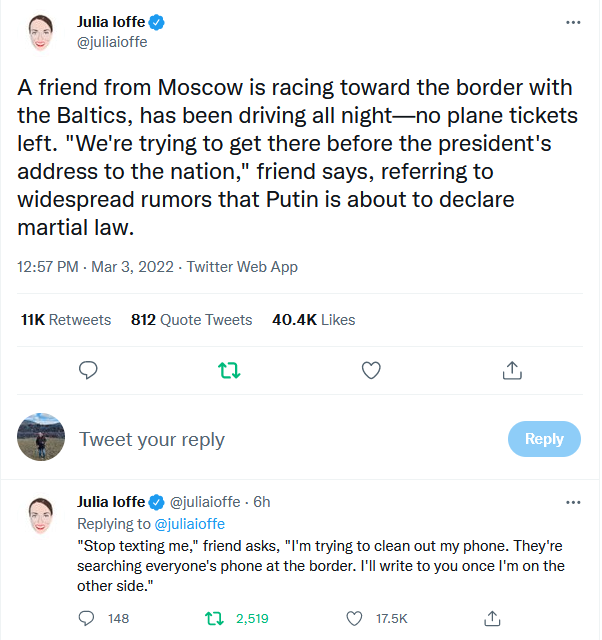This screenshot has width=602, height=640.
Task: View the 812 Quote Tweets list
Action: pos(191,320)
